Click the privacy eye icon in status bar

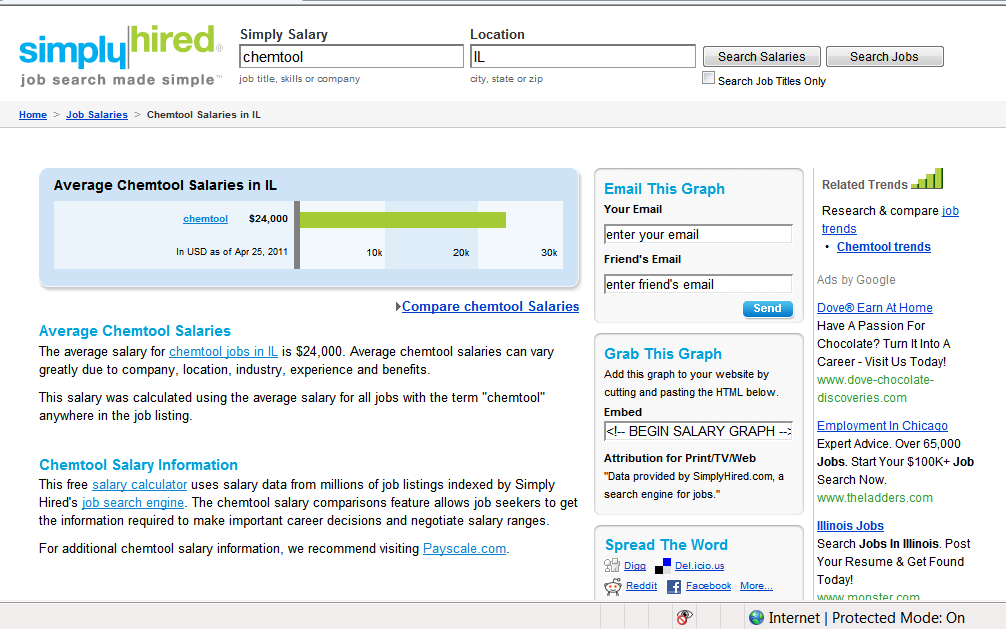point(685,617)
